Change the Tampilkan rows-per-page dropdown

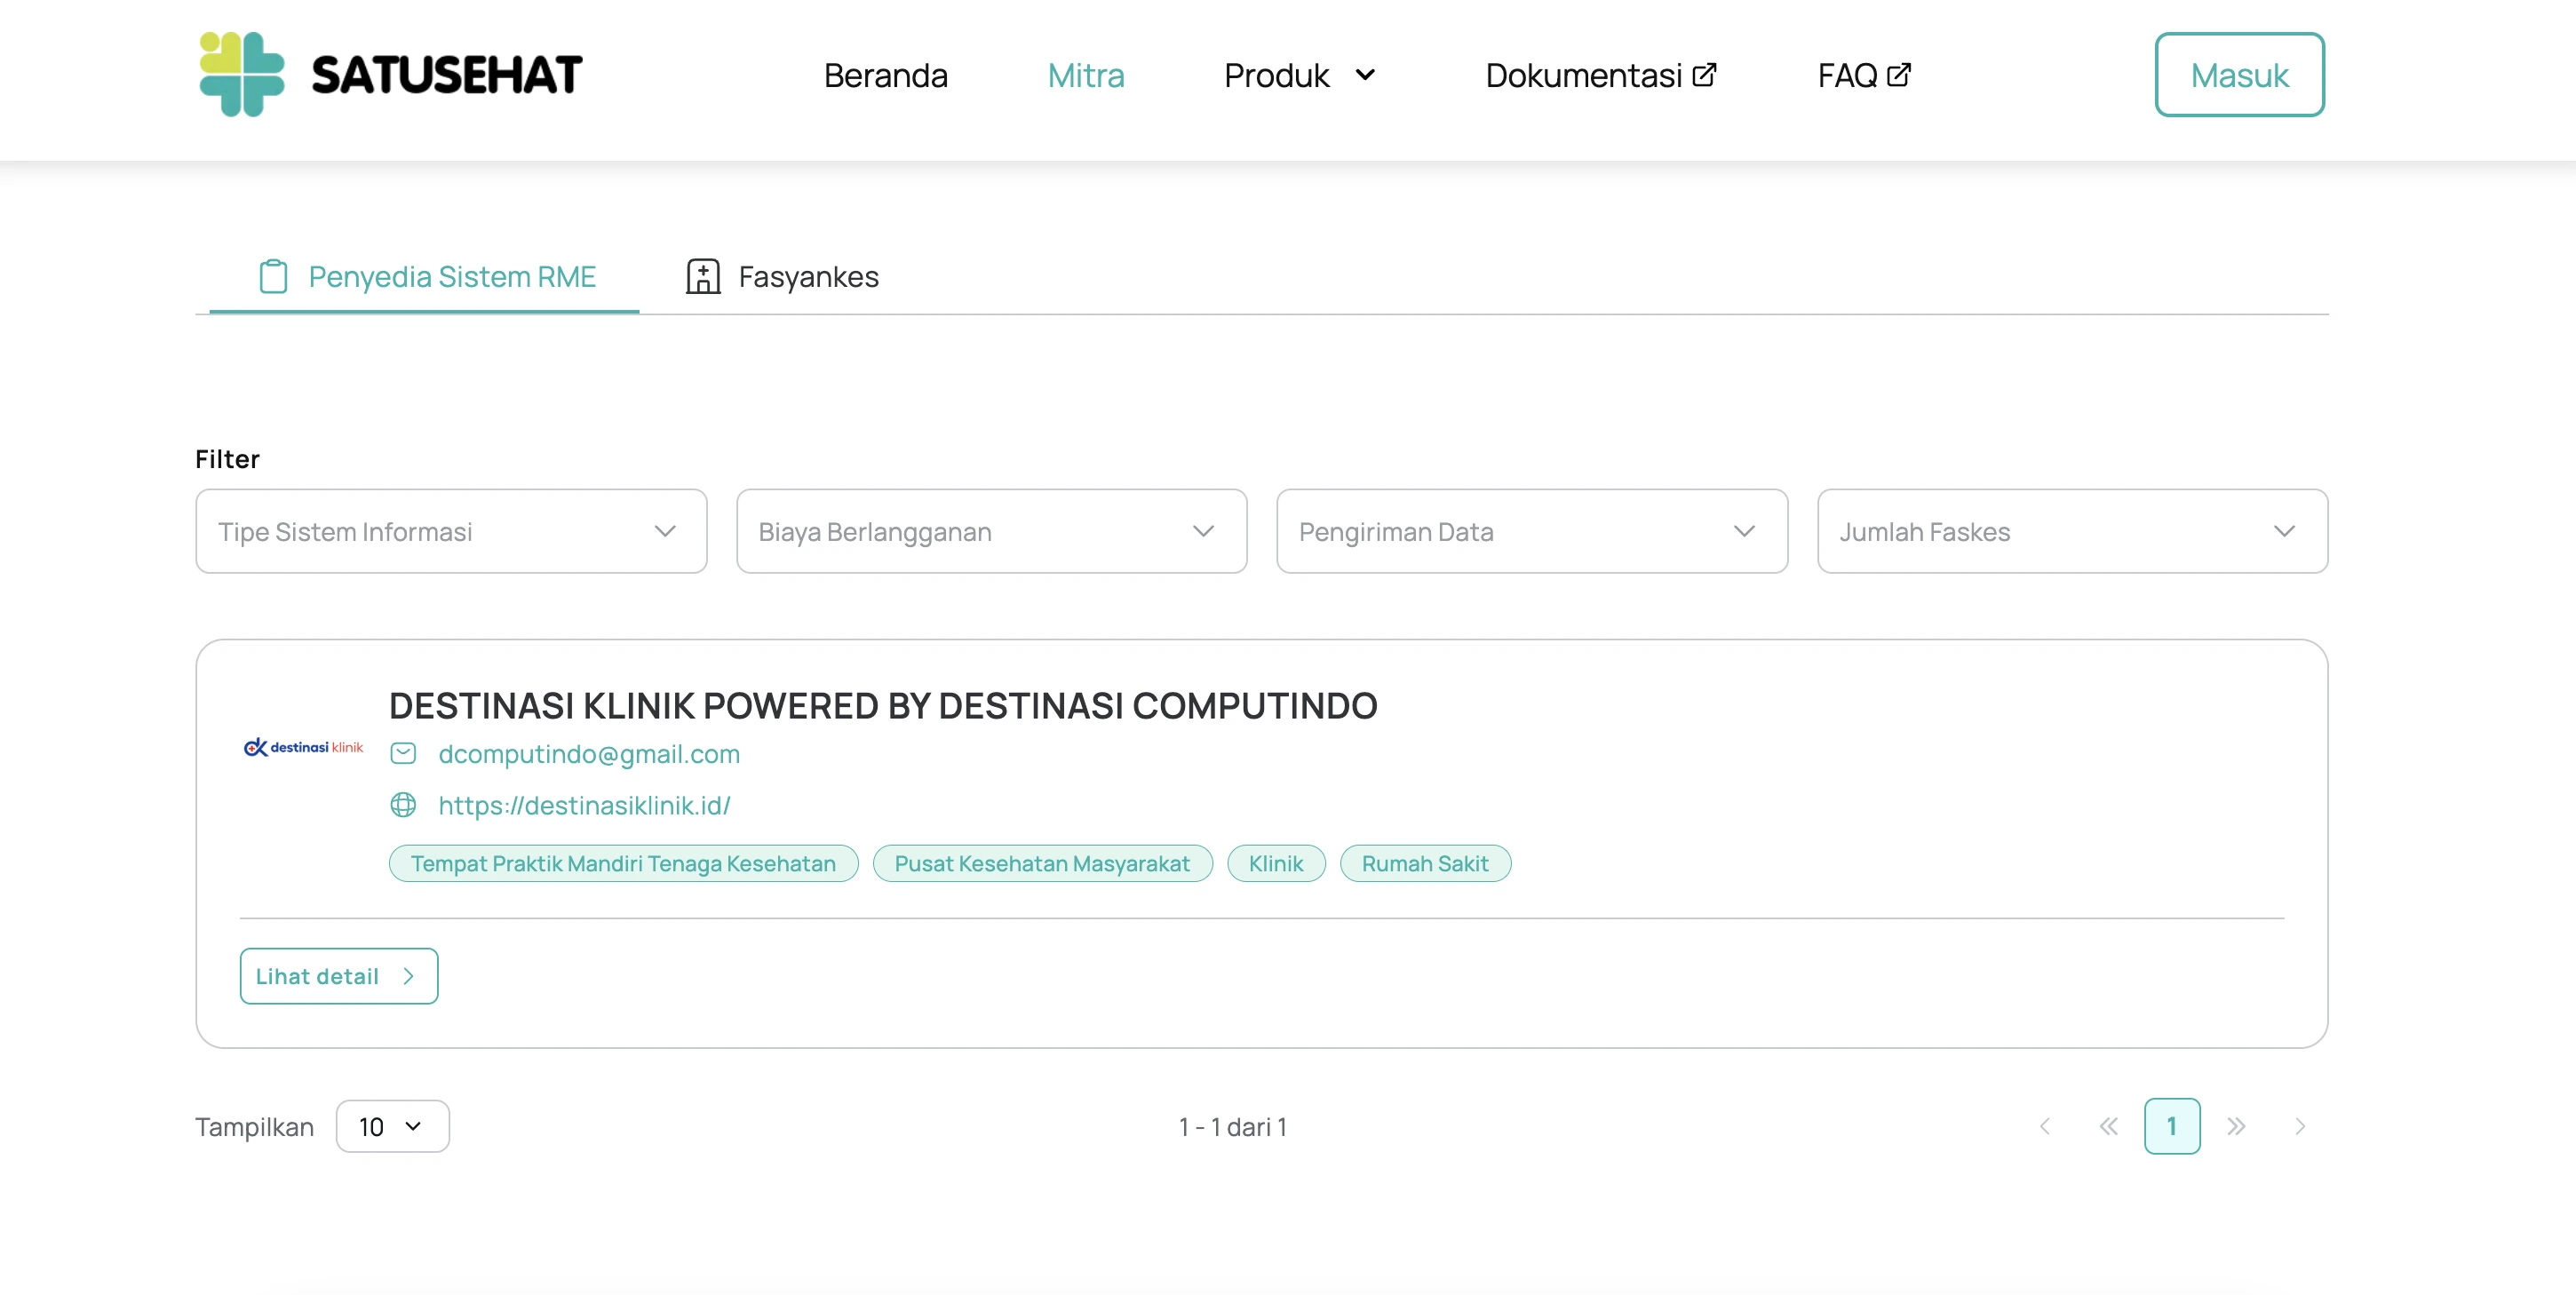(392, 1126)
